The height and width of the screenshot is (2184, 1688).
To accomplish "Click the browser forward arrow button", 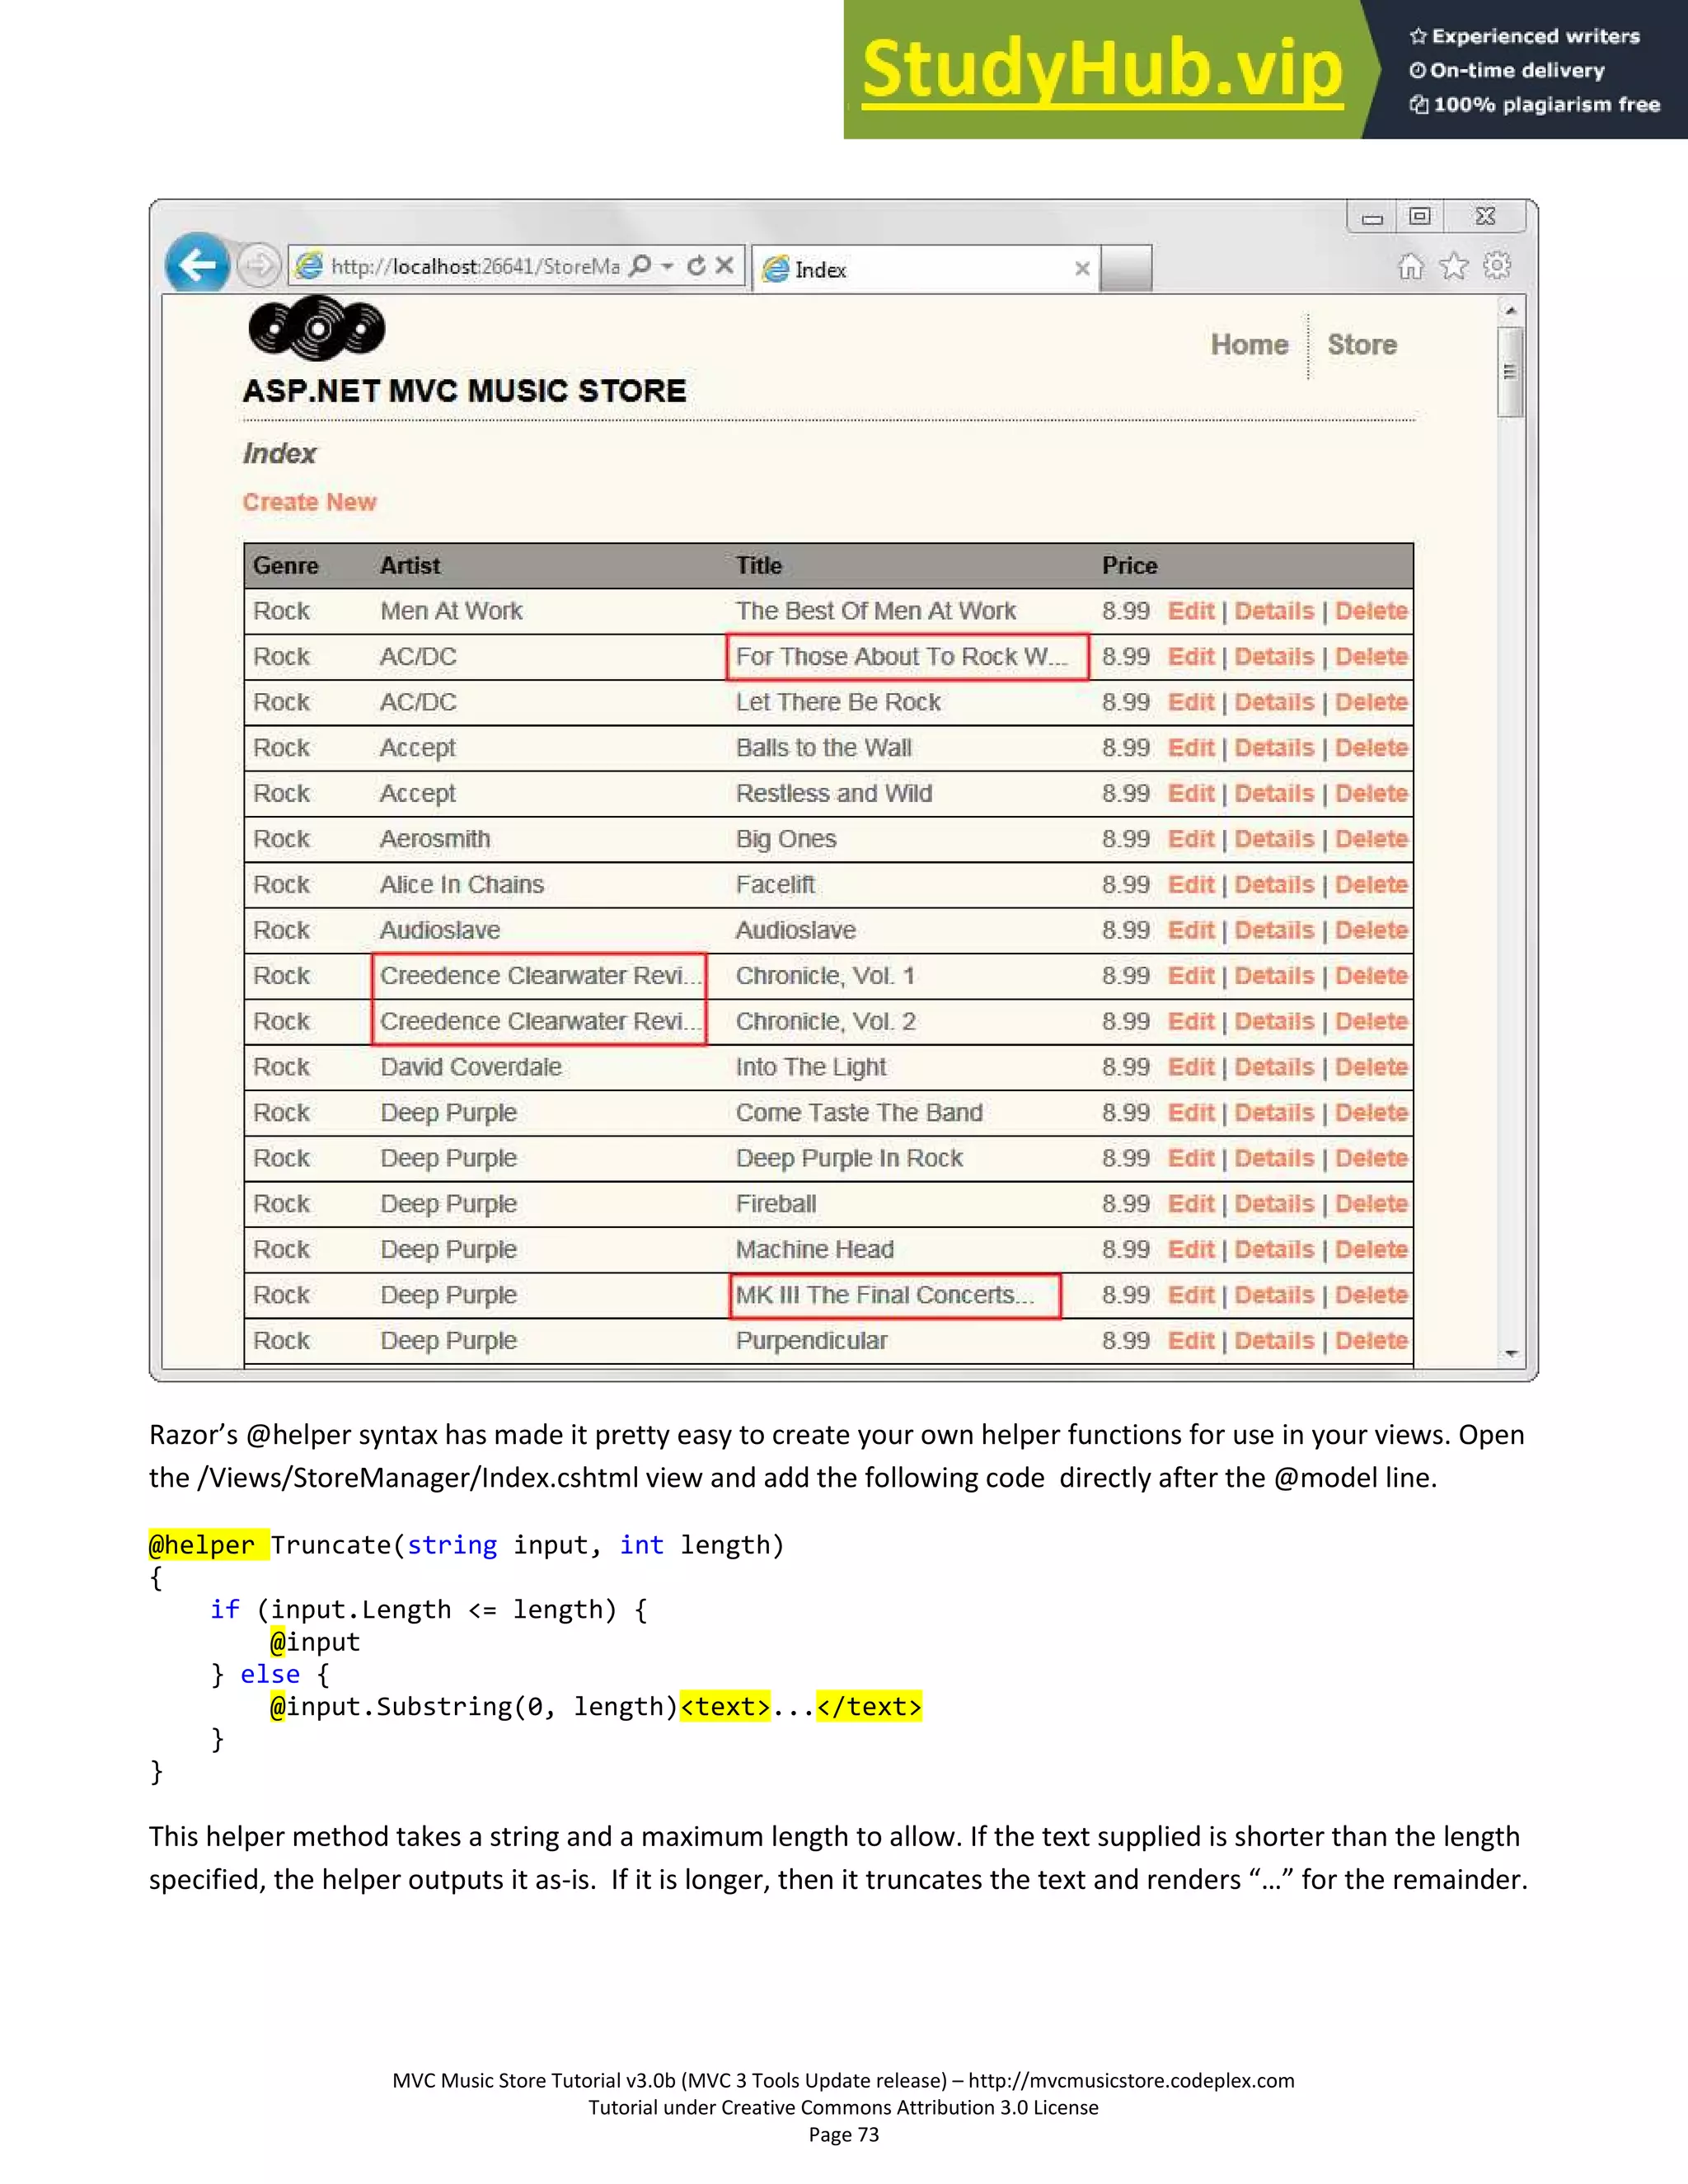I will click(259, 266).
